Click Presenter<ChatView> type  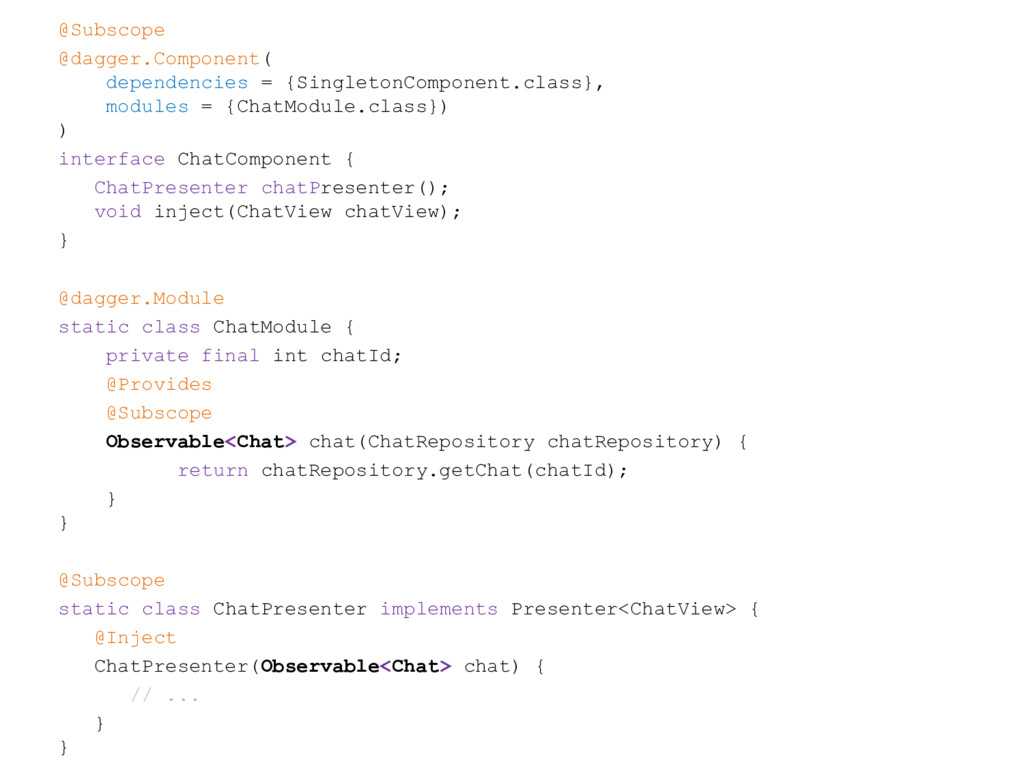624,609
